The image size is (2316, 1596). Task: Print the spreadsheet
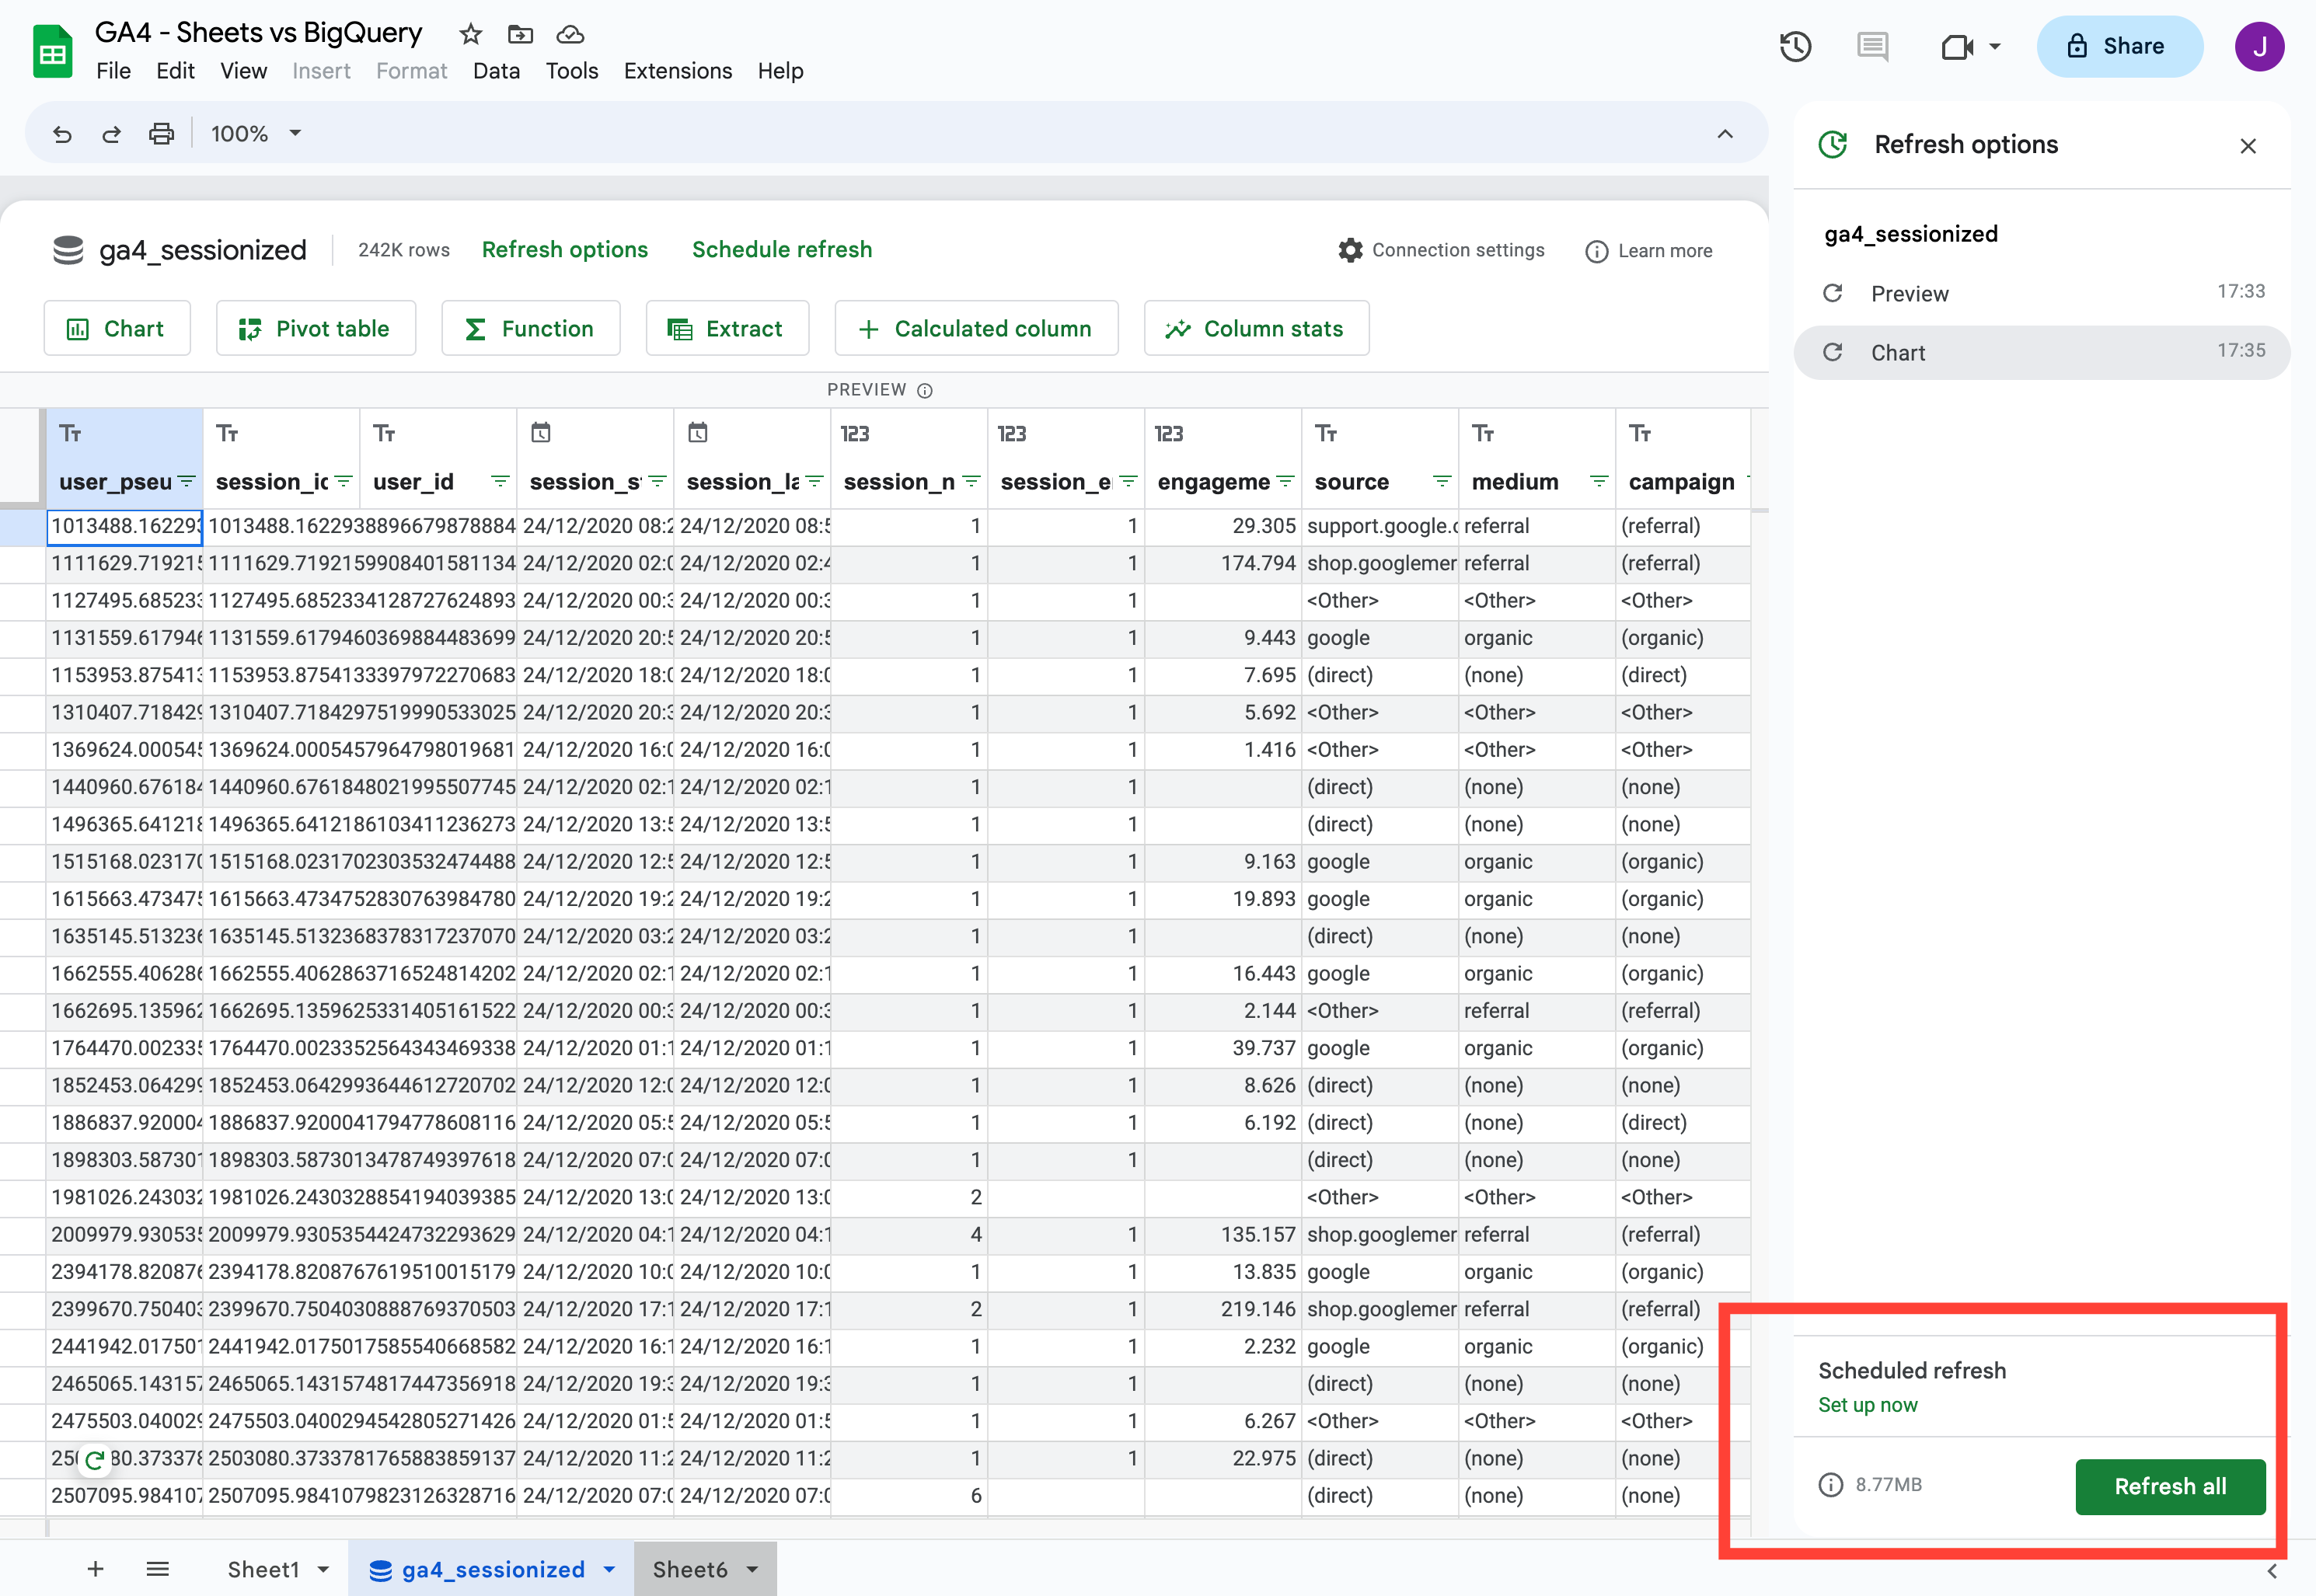[161, 133]
